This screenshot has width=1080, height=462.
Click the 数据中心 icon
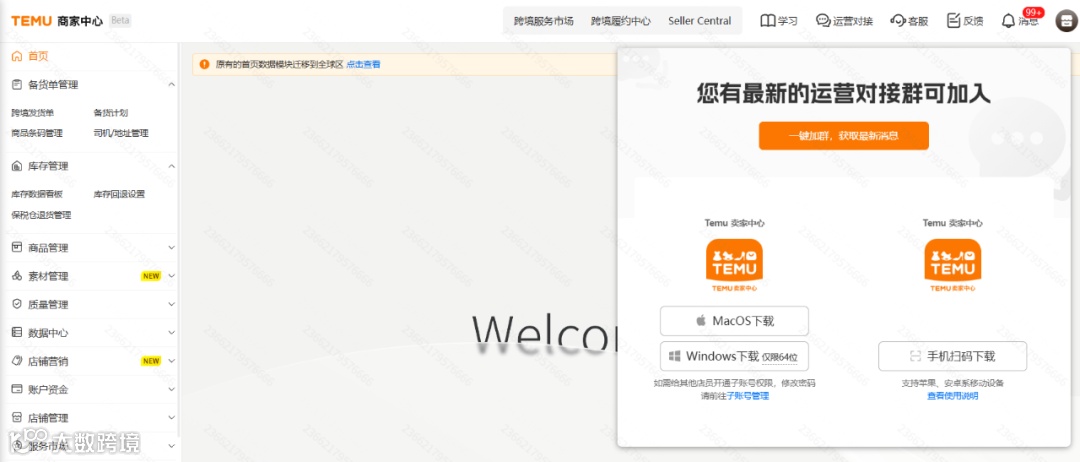point(17,333)
